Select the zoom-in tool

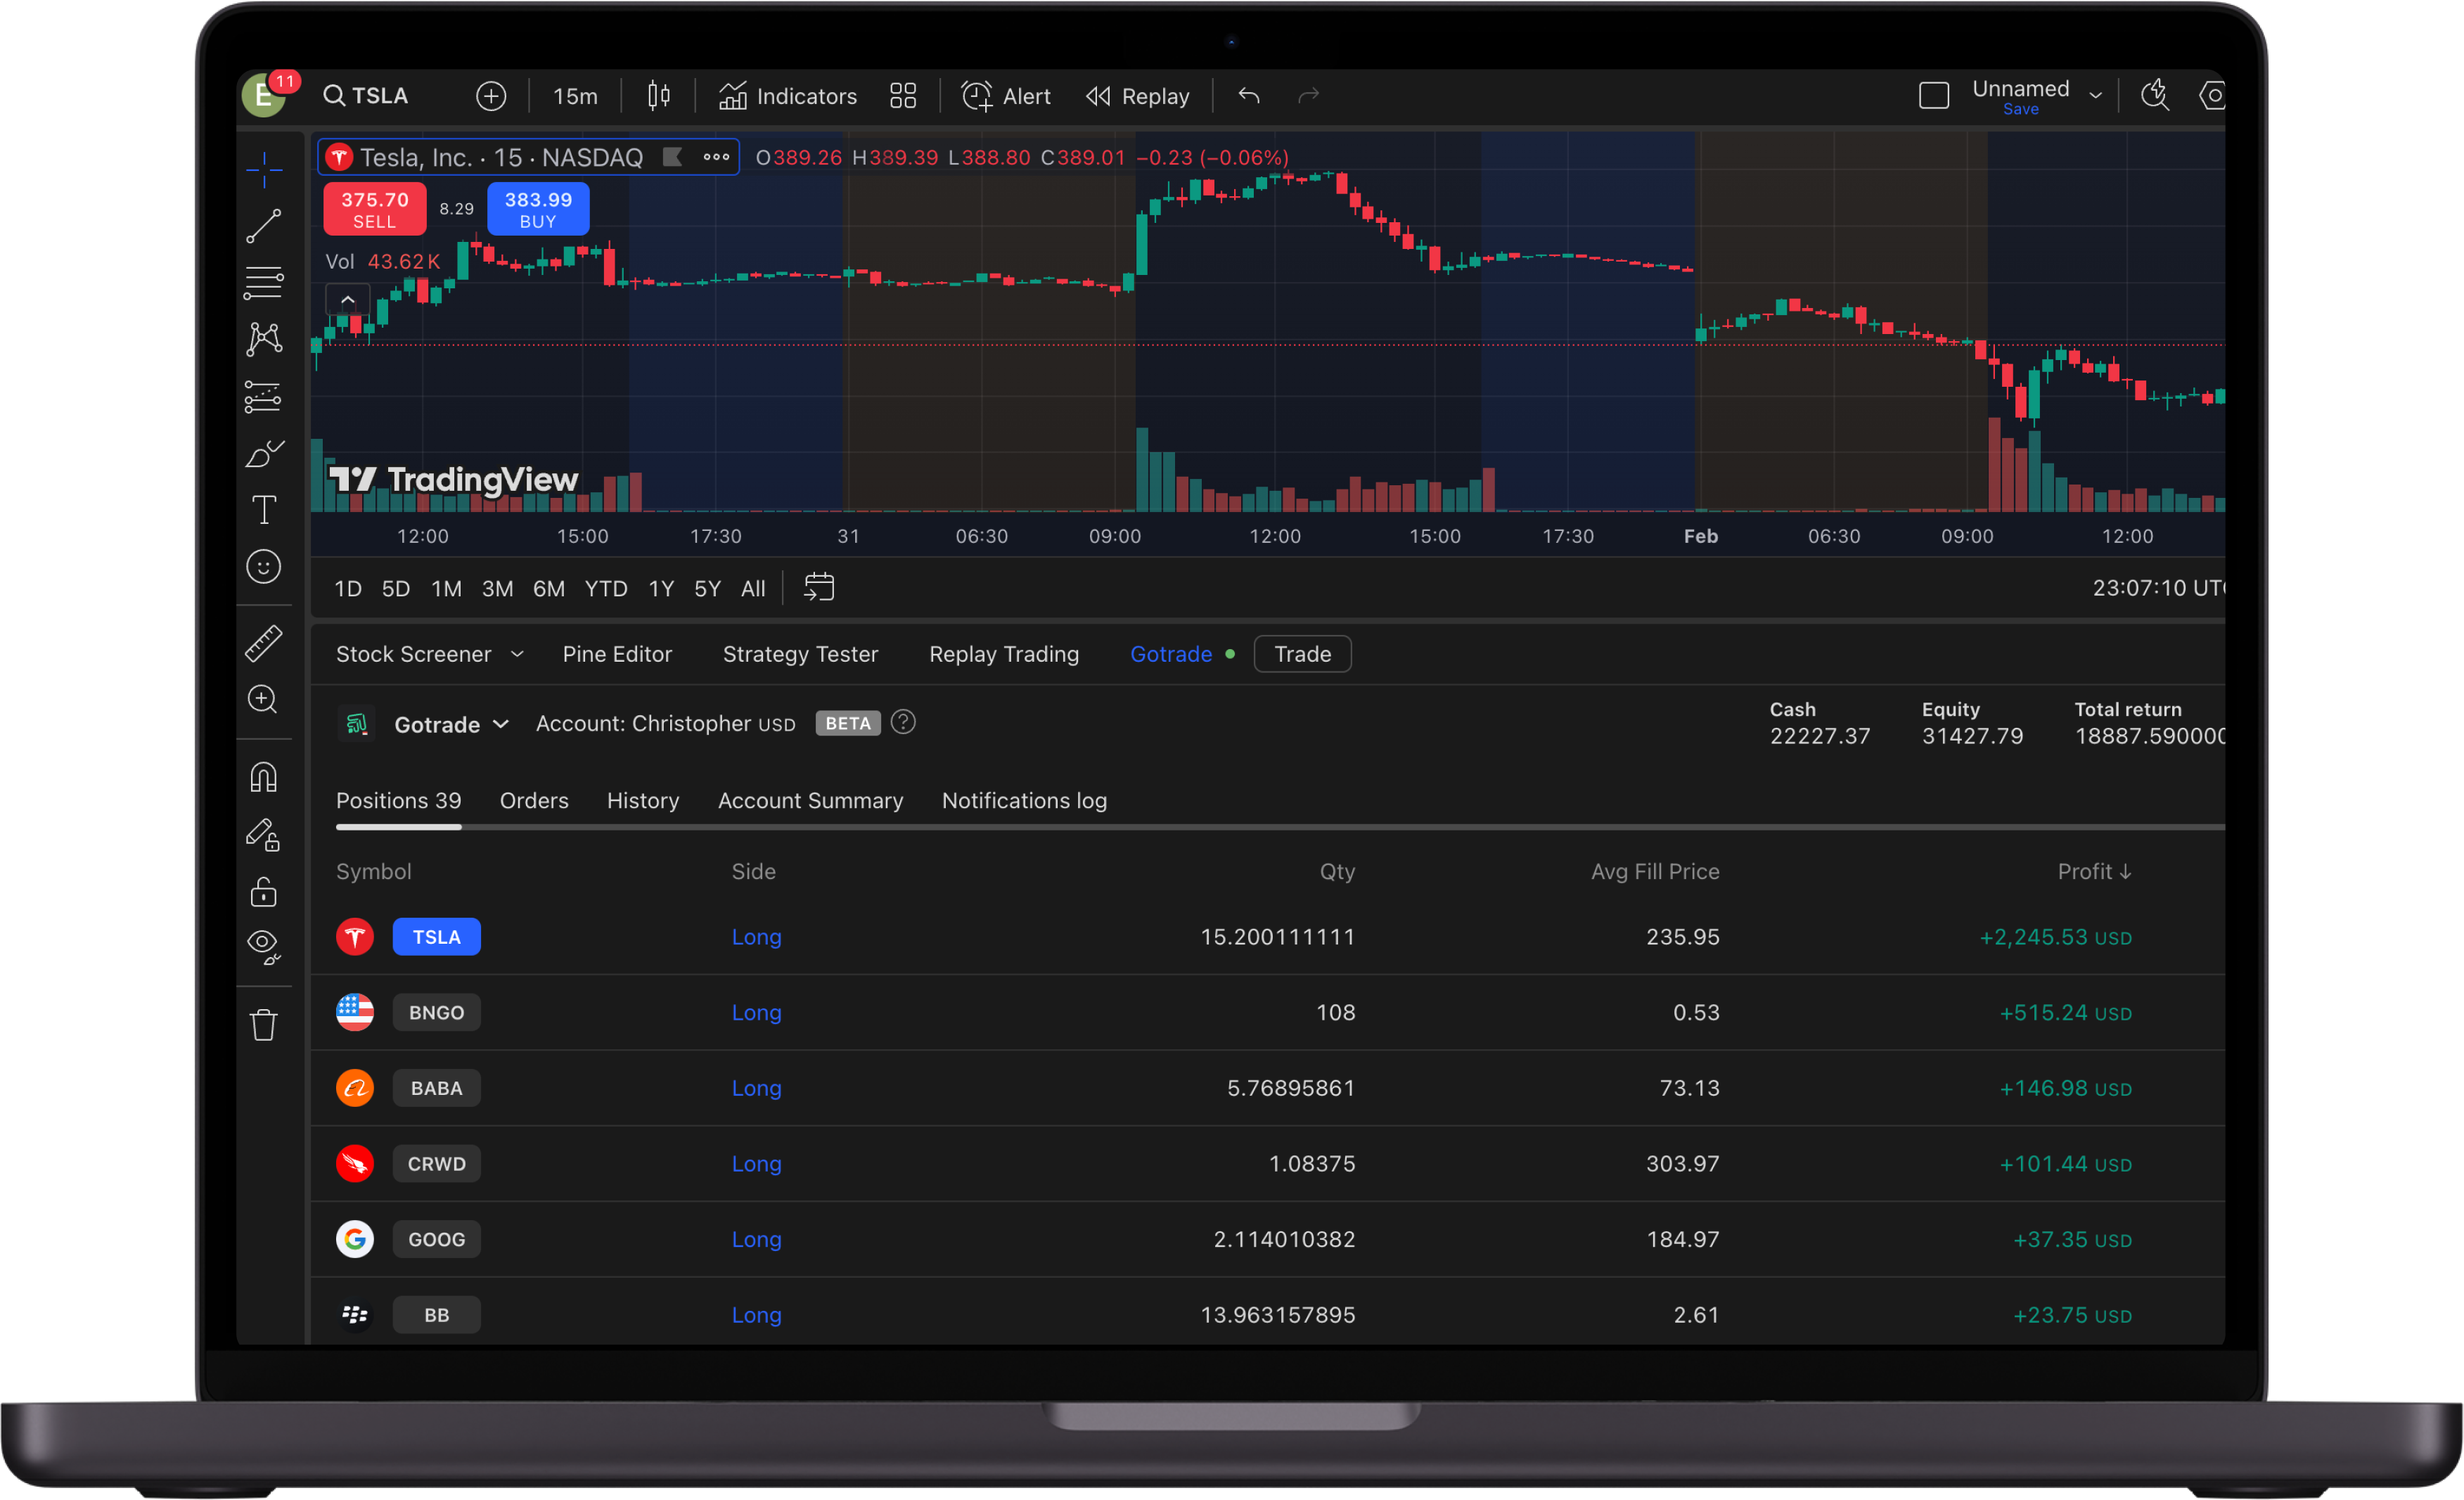coord(263,700)
